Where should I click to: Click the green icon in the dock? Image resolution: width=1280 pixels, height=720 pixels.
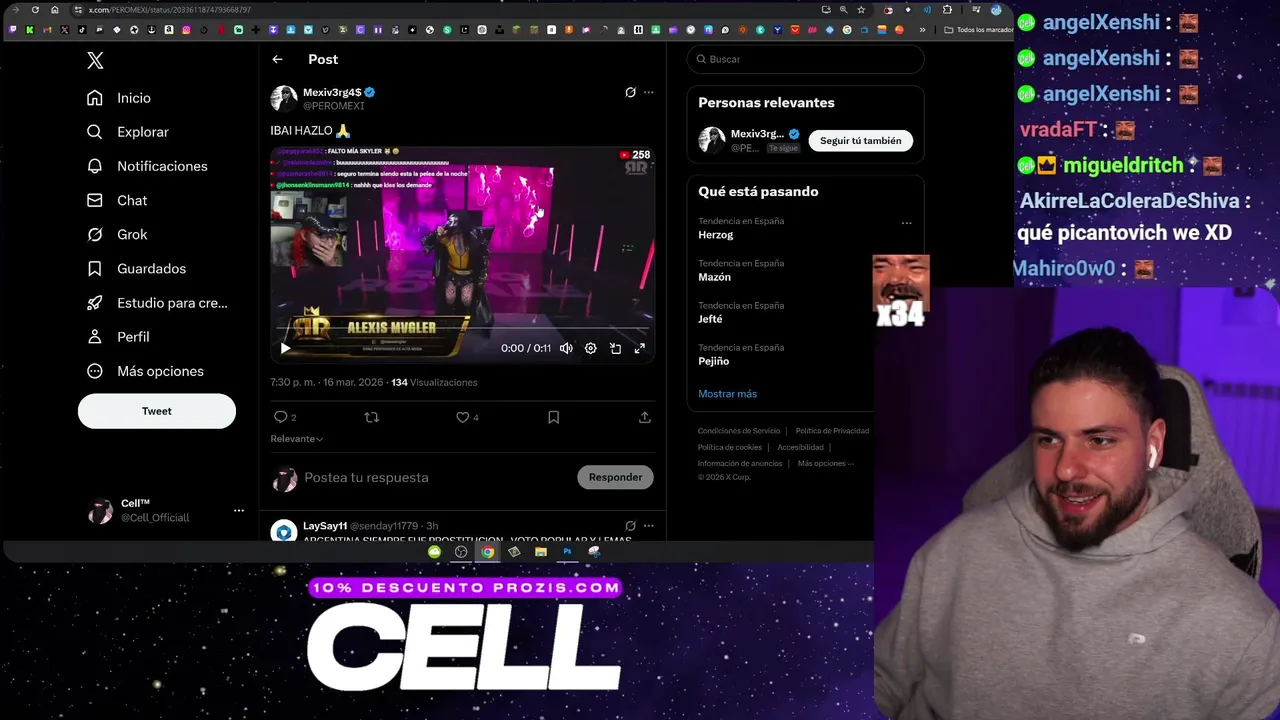pyautogui.click(x=434, y=552)
